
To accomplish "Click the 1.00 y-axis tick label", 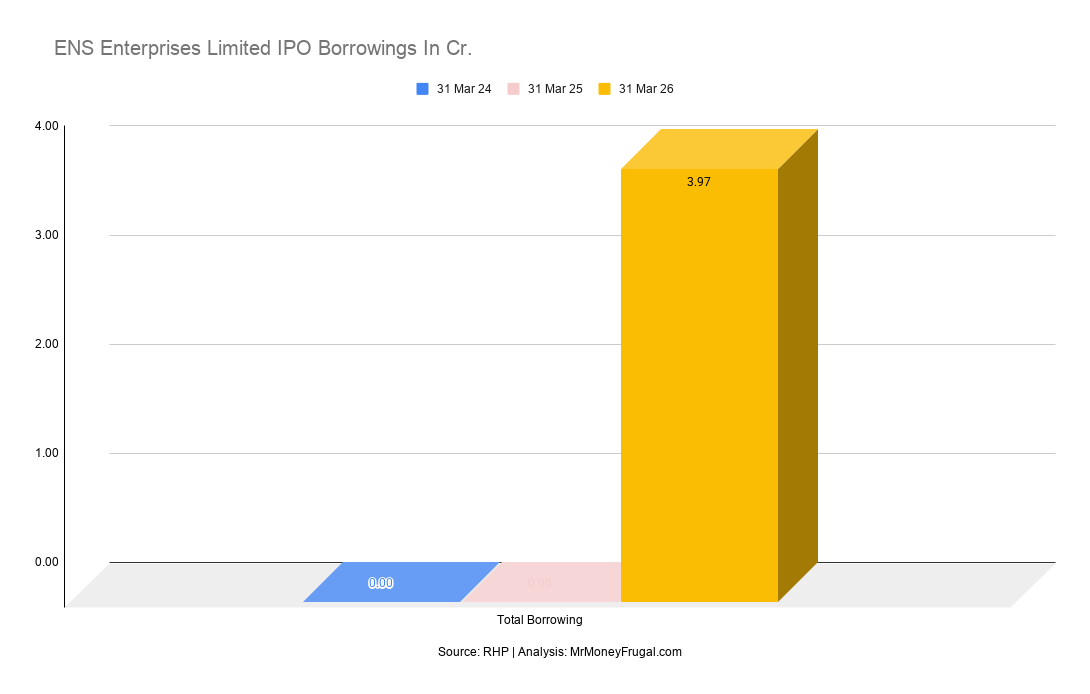I will [47, 453].
